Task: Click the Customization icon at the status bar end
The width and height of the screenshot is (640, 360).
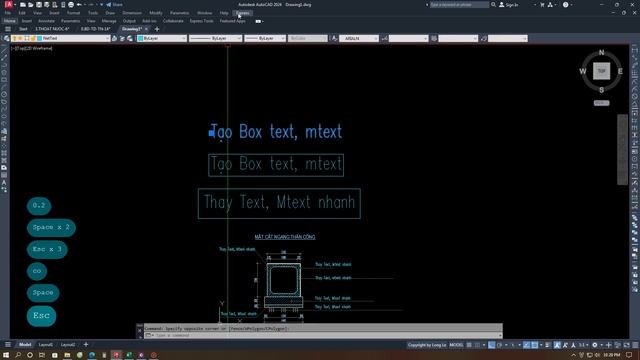Action: click(x=635, y=345)
